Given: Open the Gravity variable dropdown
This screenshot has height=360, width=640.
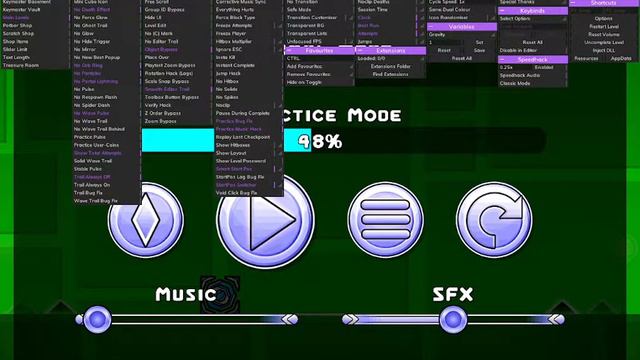Looking at the screenshot, I should click(x=462, y=35).
